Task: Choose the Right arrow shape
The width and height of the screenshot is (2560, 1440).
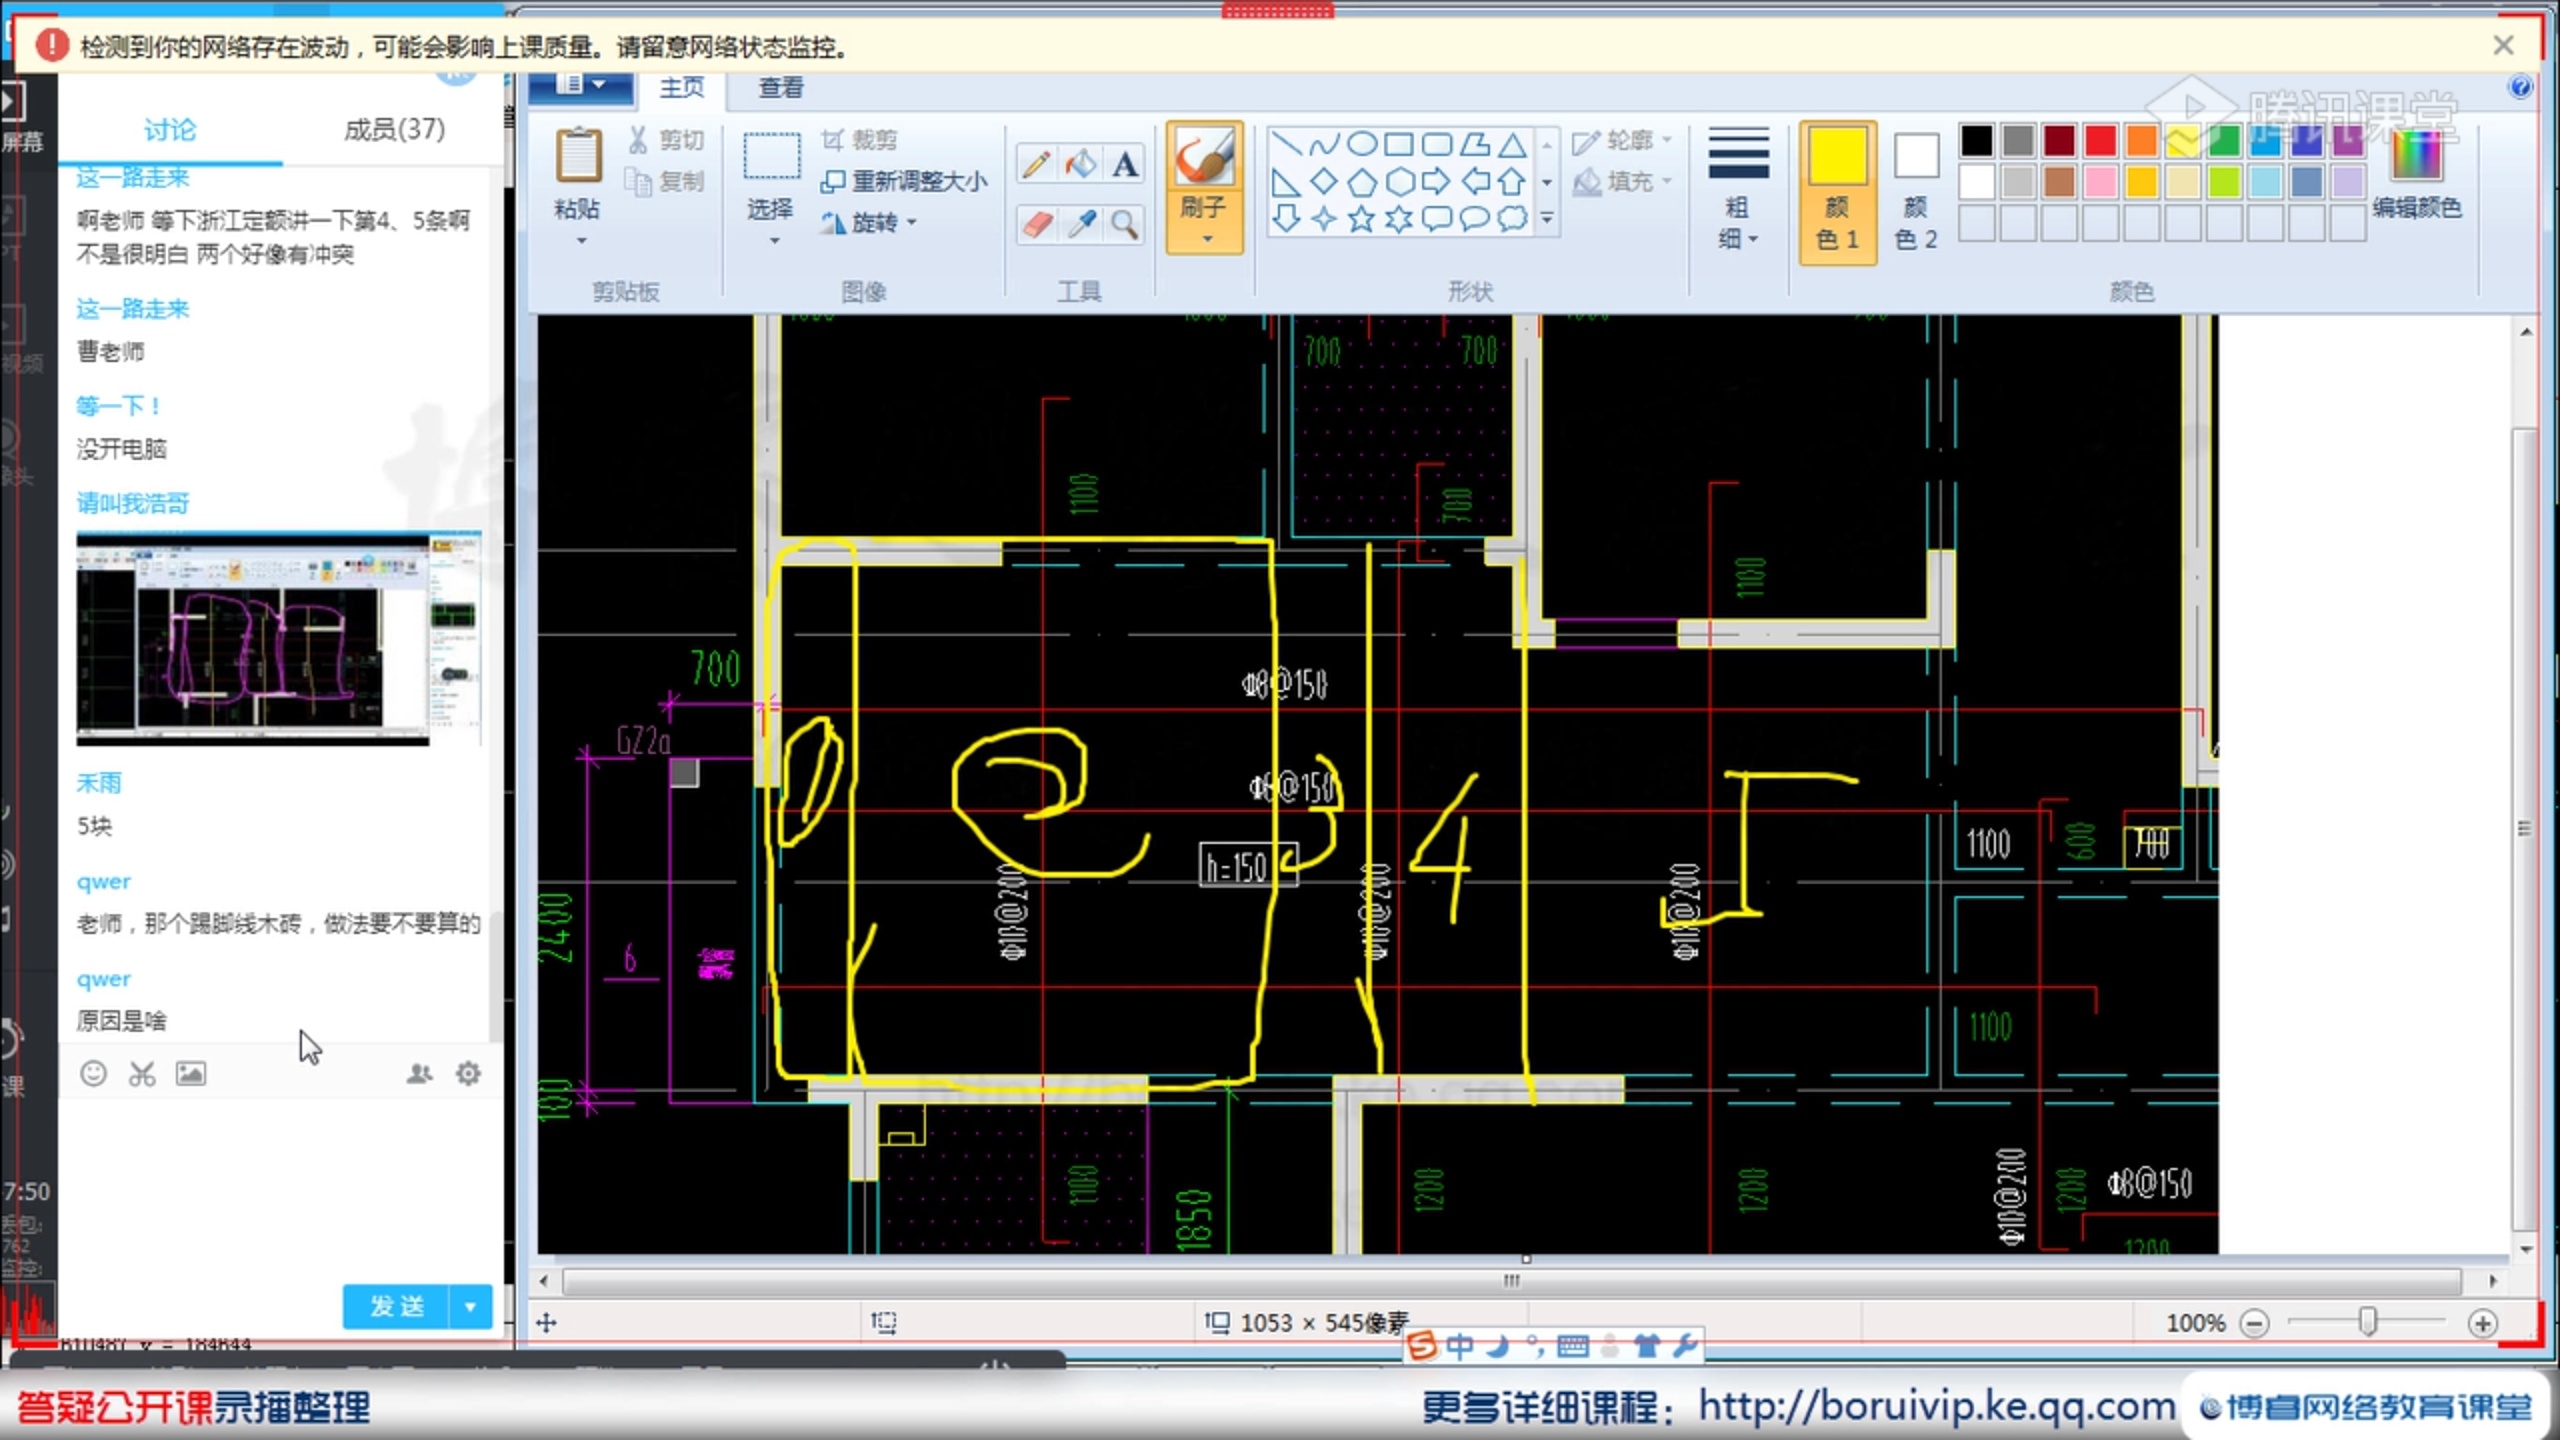Action: 1437,182
